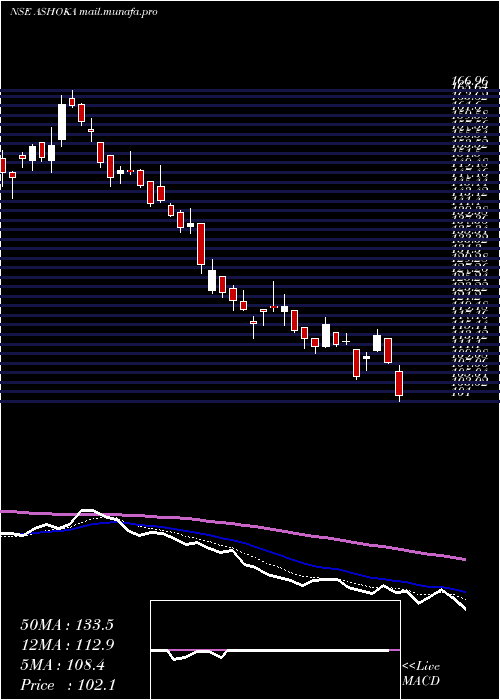Click the NSE ASHOKA mail.munafa.pro title text

click(83, 12)
